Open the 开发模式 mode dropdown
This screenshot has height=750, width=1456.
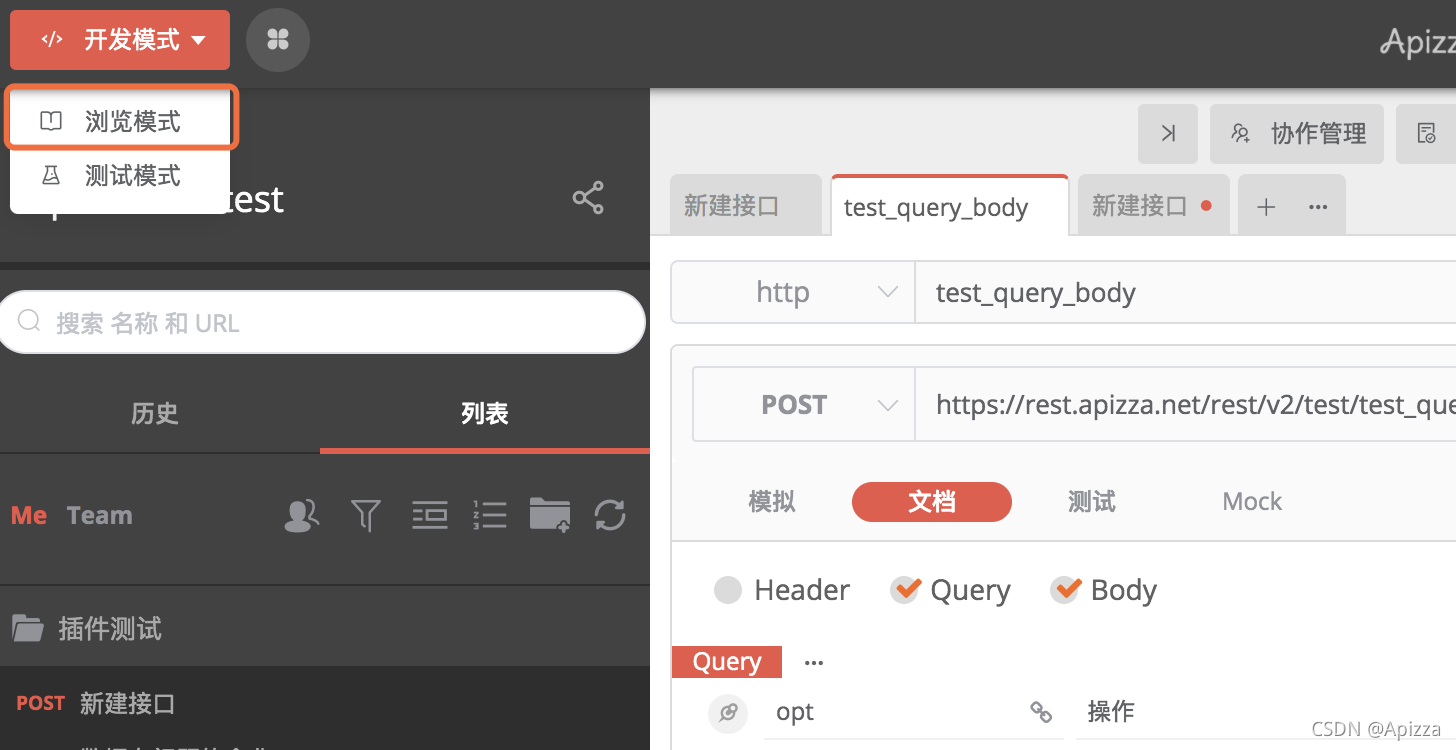[120, 40]
